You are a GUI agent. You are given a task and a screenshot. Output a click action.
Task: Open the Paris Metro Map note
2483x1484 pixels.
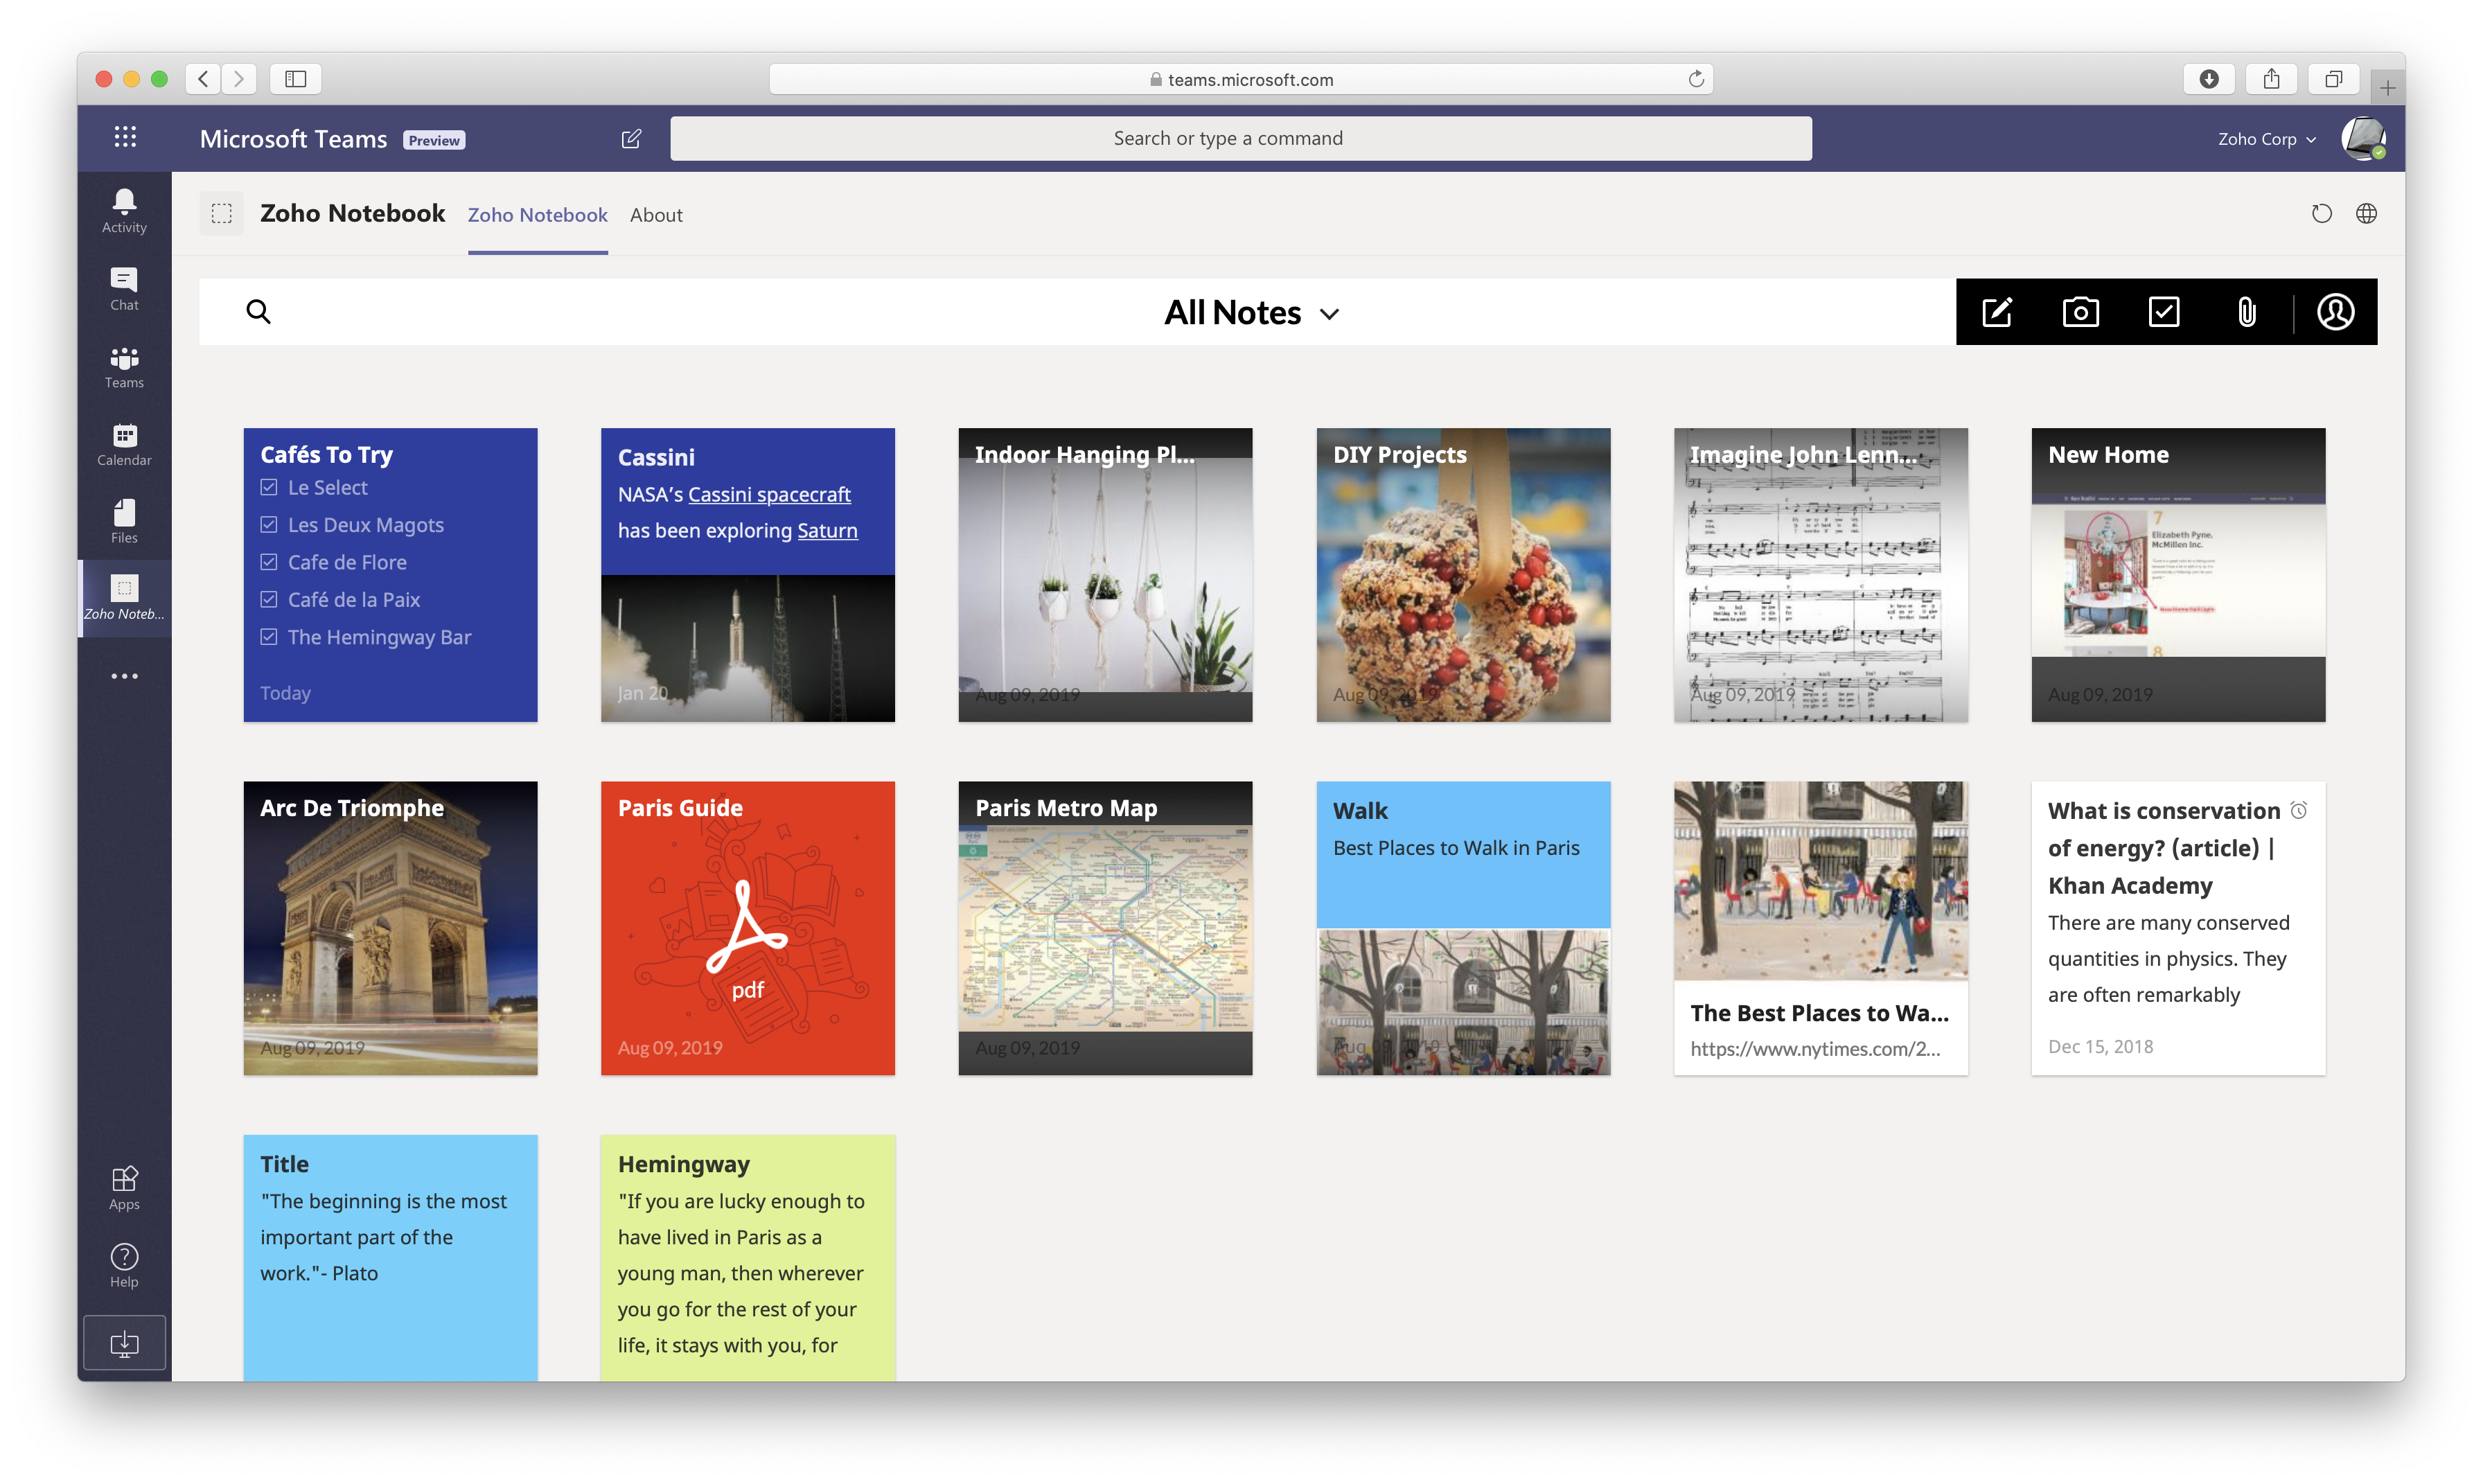tap(1105, 928)
